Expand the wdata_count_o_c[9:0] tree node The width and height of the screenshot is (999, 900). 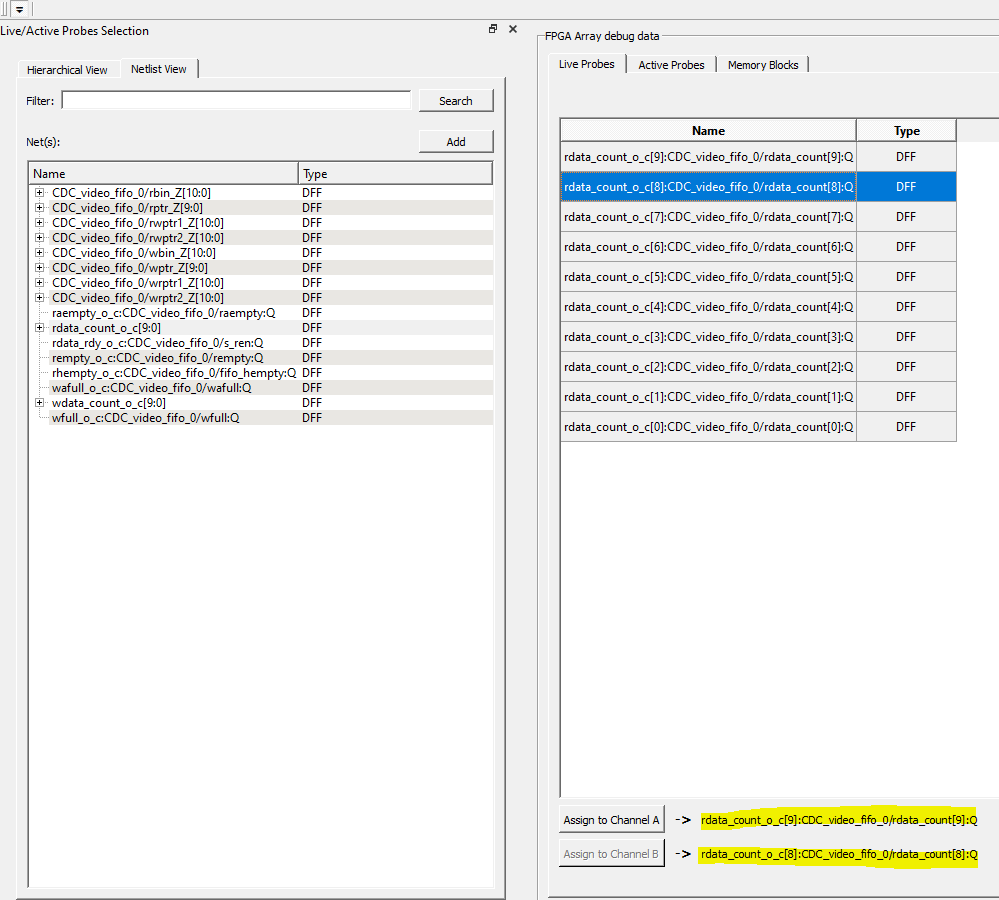[x=40, y=403]
